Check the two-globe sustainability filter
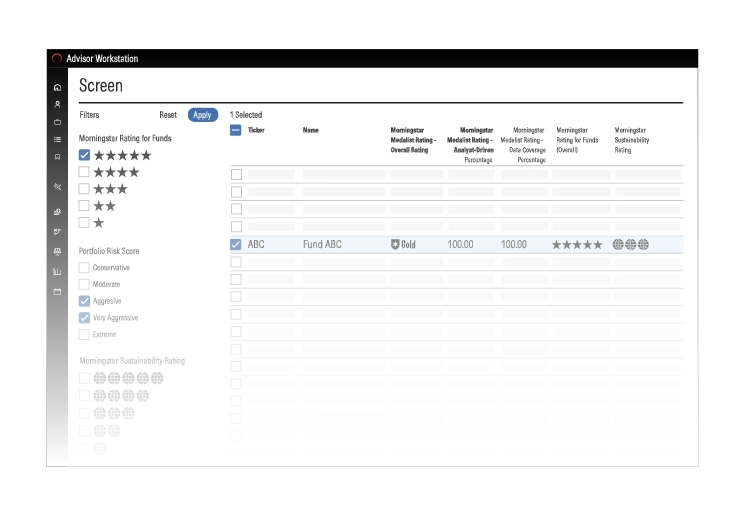Viewport: 745px width, 516px height. pyautogui.click(x=84, y=430)
